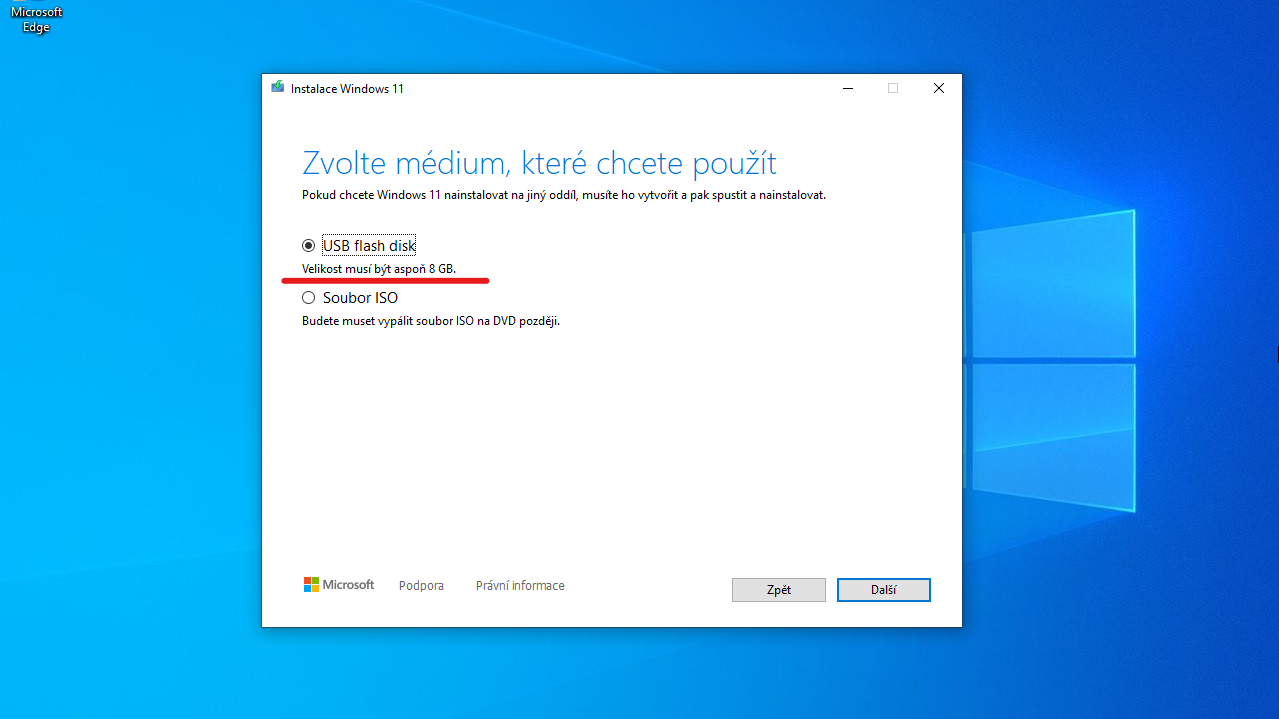This screenshot has width=1279, height=719.
Task: Click the greyed-out maximize button
Action: (x=893, y=88)
